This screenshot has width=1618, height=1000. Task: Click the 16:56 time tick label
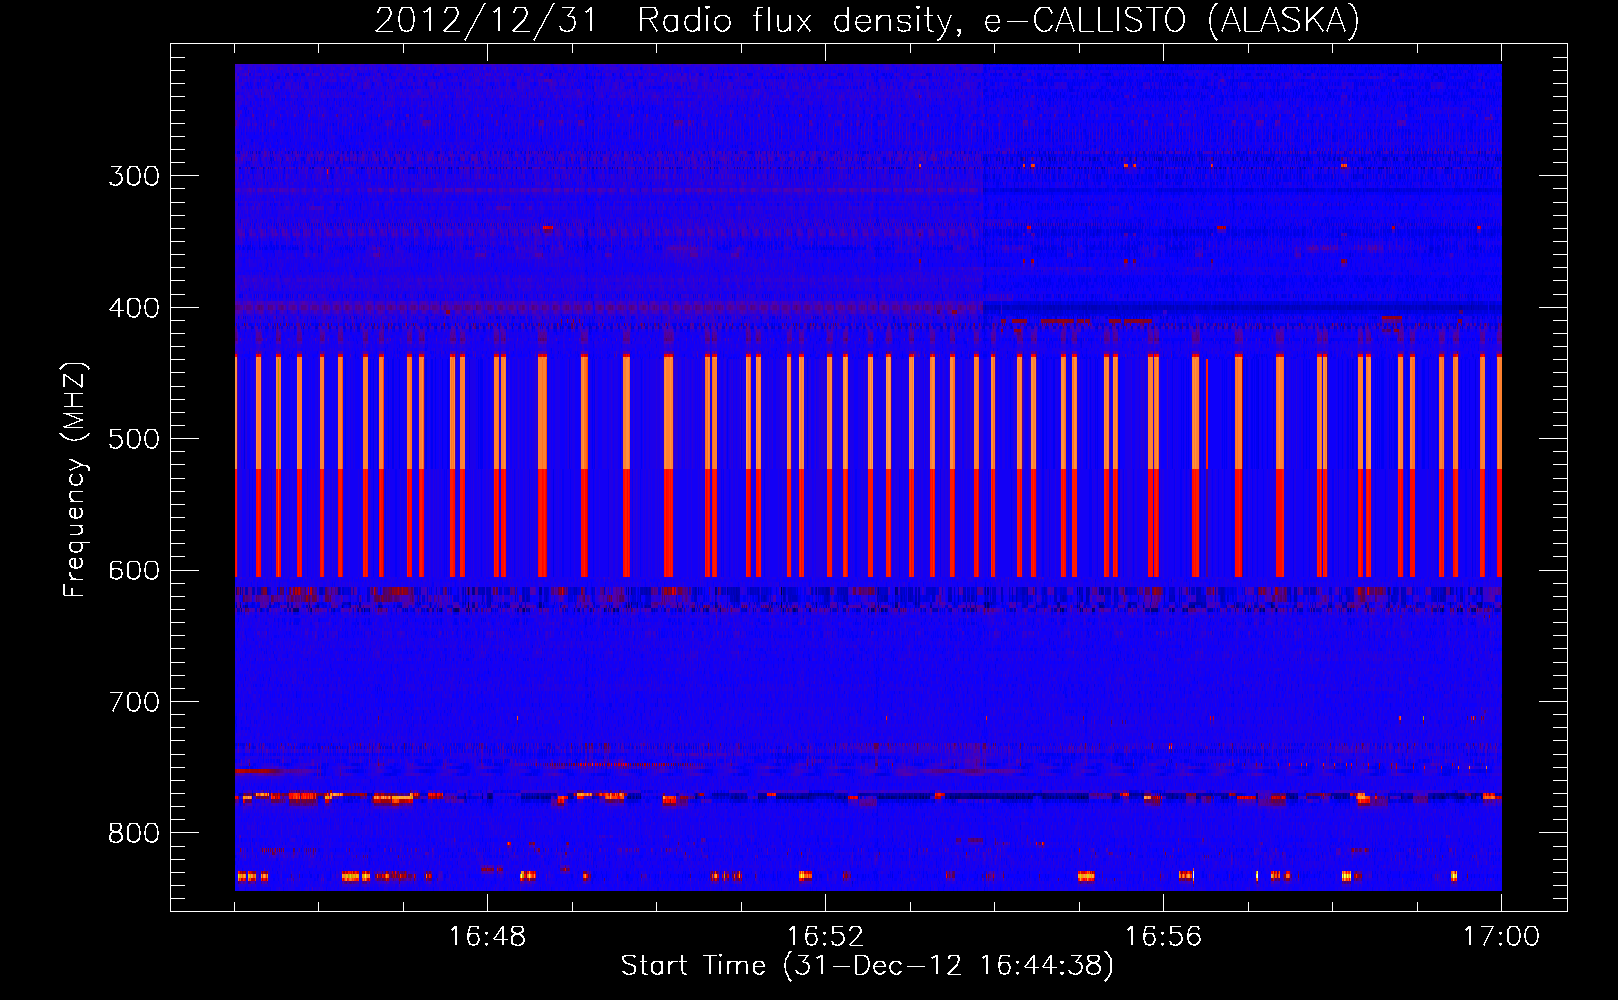coord(1163,937)
